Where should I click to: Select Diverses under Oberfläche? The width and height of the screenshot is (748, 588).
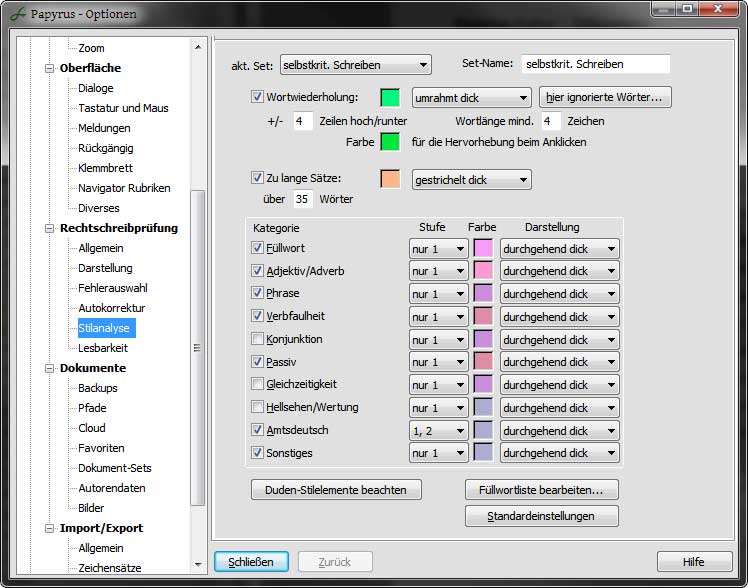99,208
